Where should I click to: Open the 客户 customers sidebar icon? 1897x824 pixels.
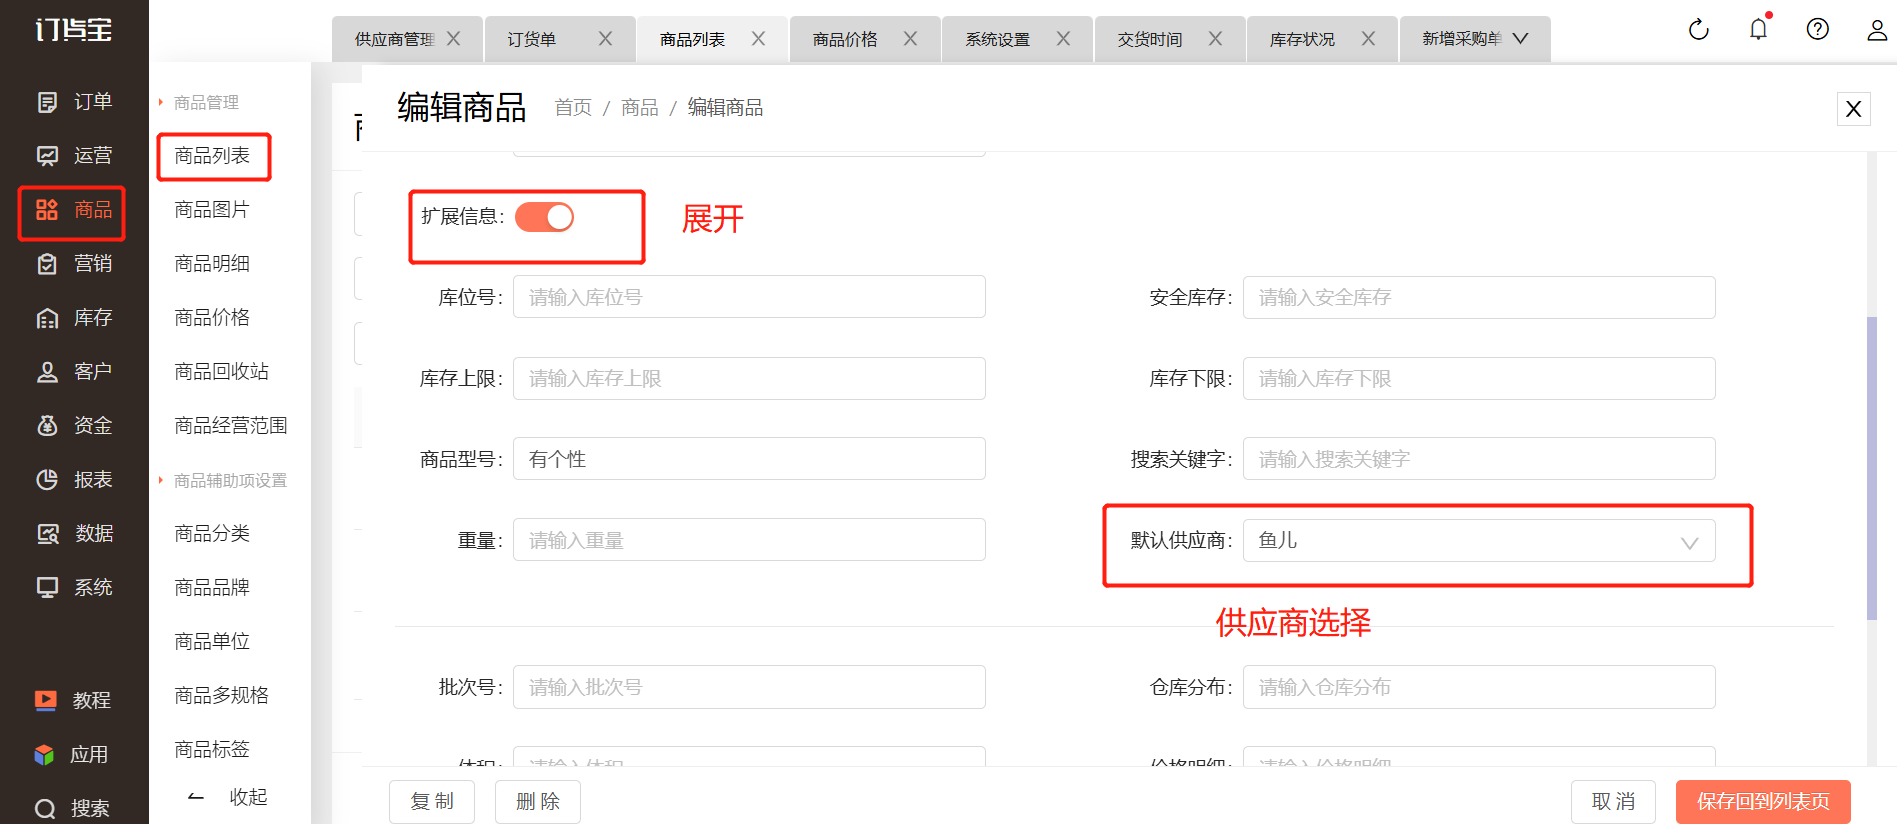click(x=47, y=372)
